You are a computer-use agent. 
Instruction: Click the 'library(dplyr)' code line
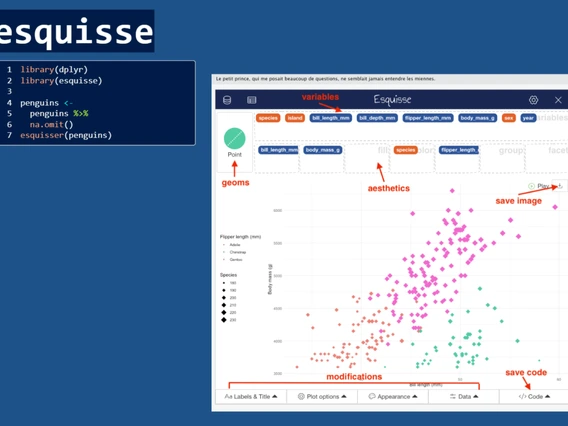54,70
